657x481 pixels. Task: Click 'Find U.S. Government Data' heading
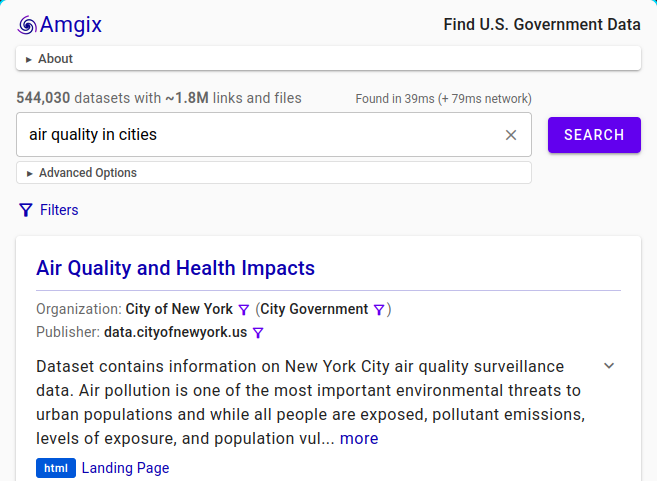click(542, 25)
